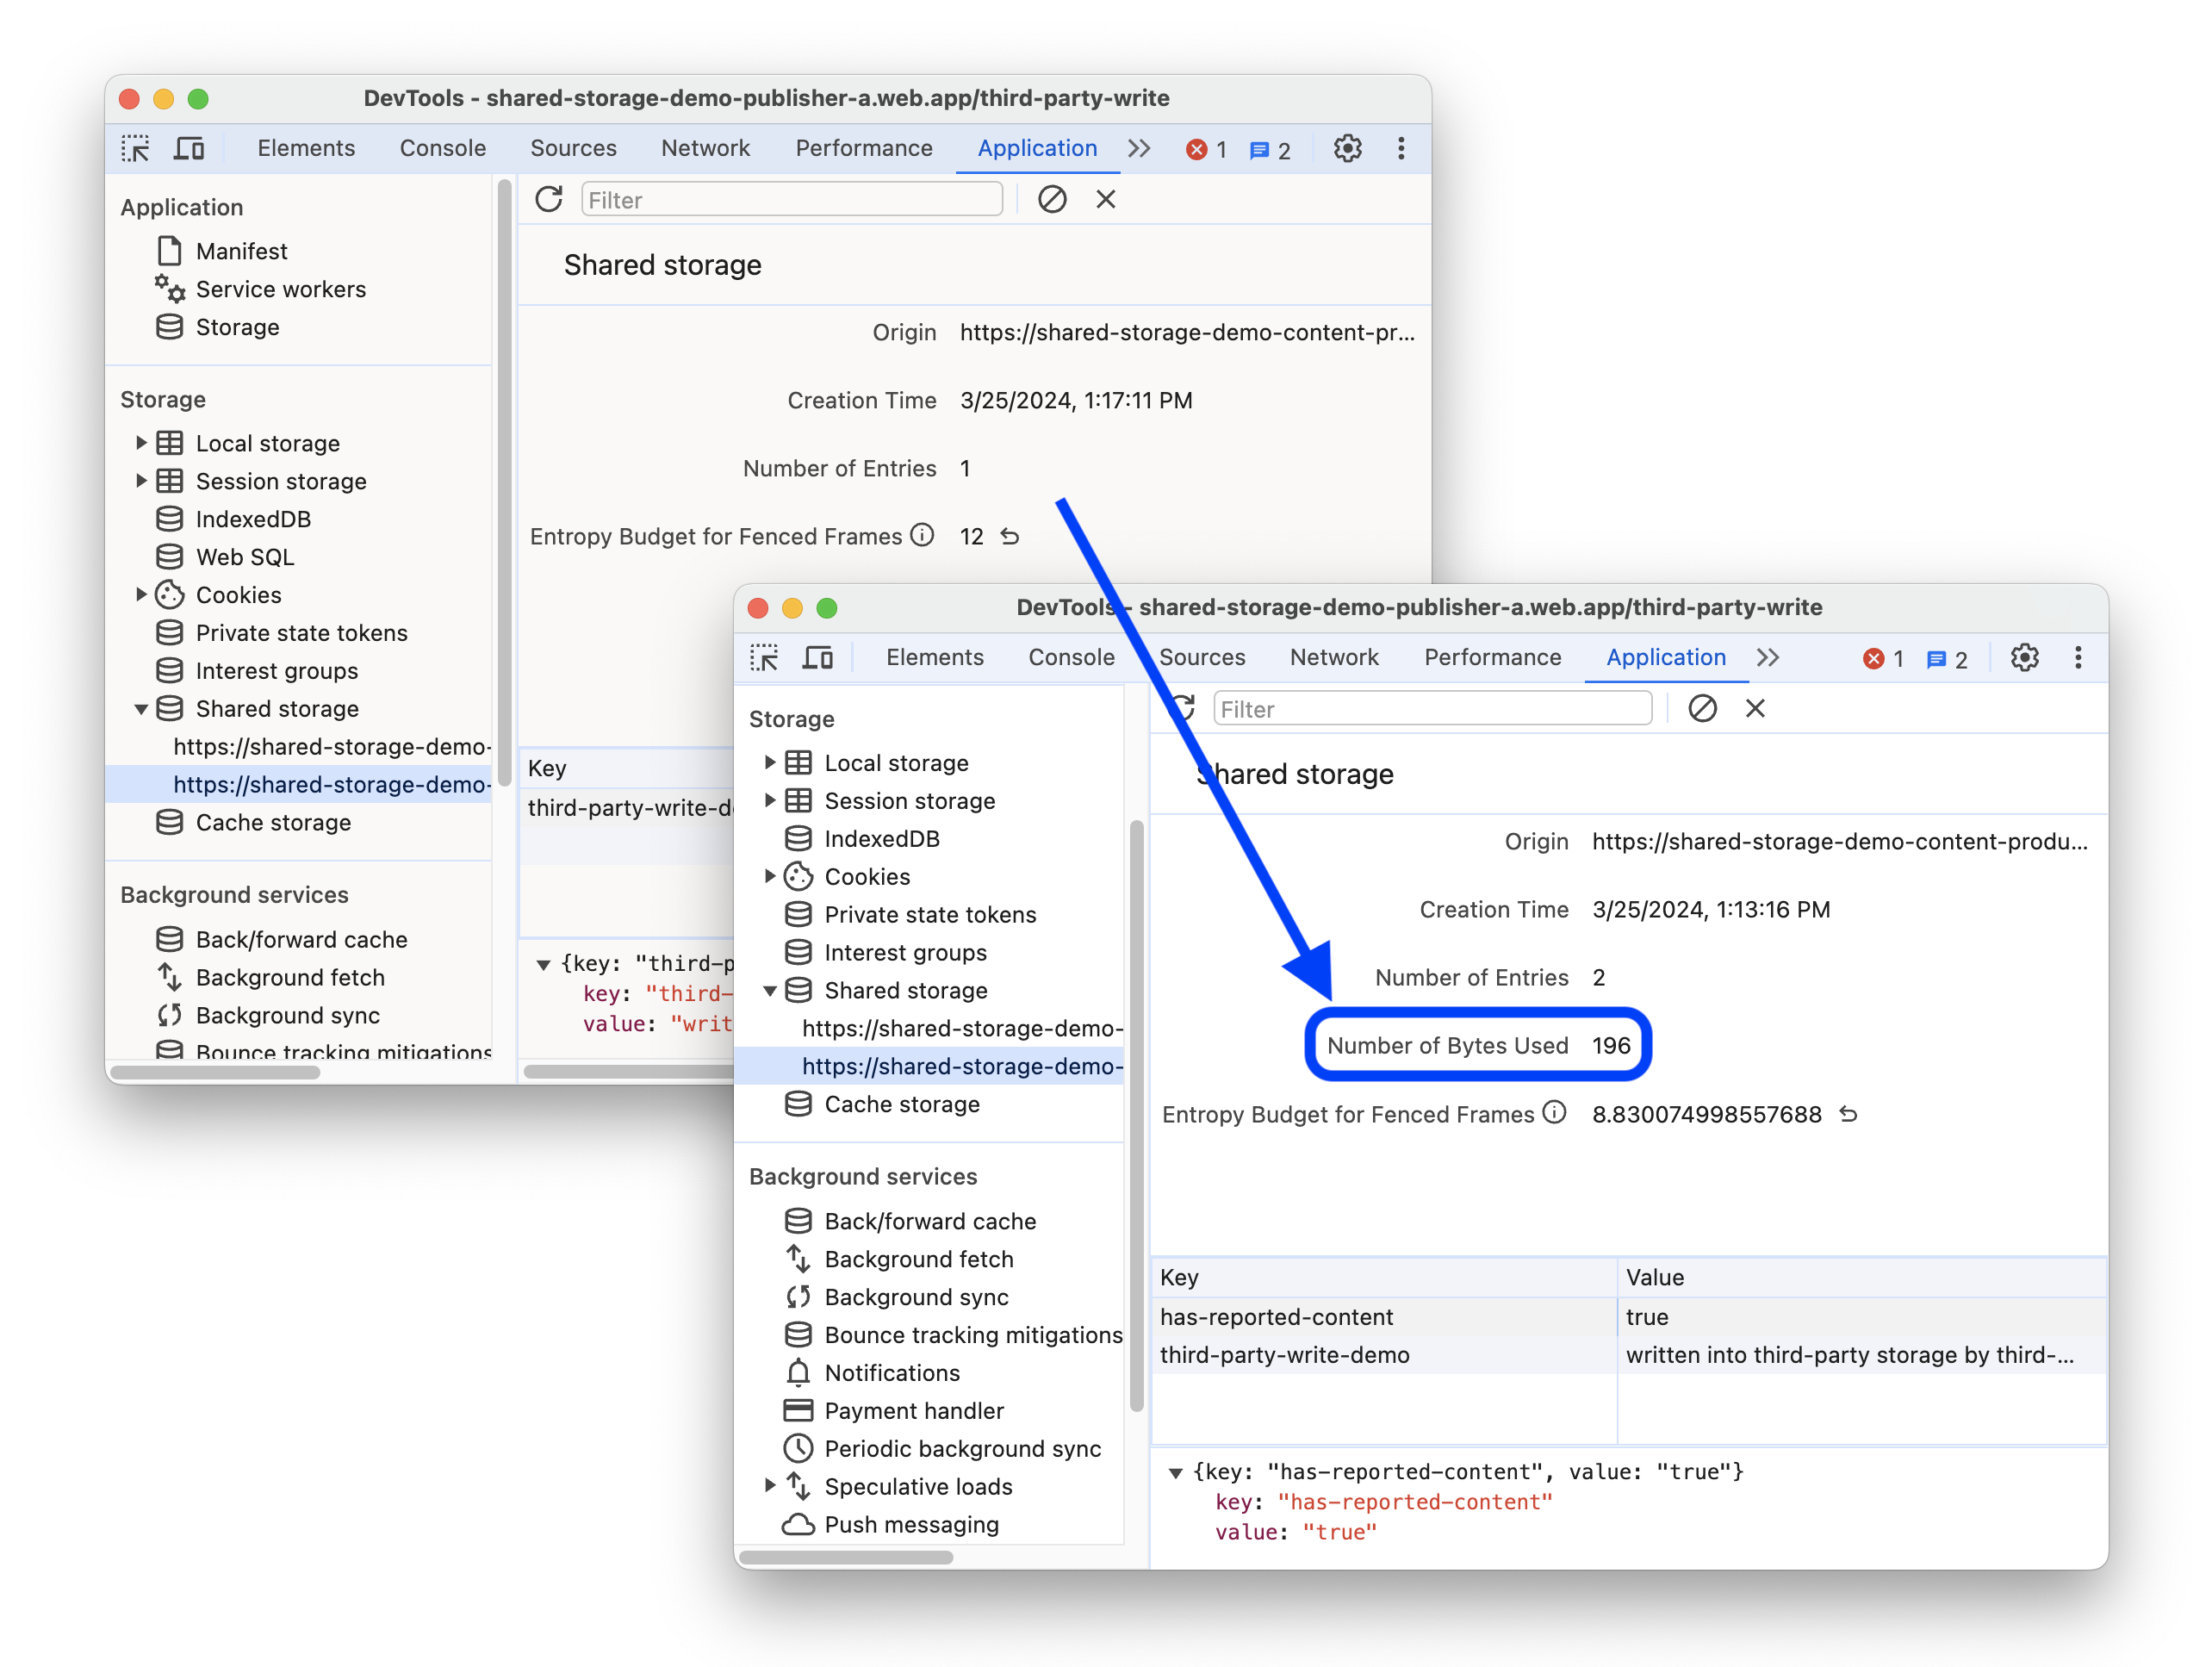Click the filter input field in storage panel
The width and height of the screenshot is (2212, 1667).
pyautogui.click(x=1430, y=709)
